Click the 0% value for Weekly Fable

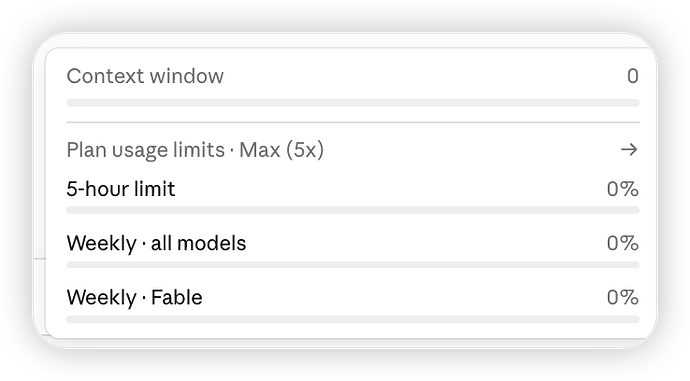pyautogui.click(x=623, y=297)
